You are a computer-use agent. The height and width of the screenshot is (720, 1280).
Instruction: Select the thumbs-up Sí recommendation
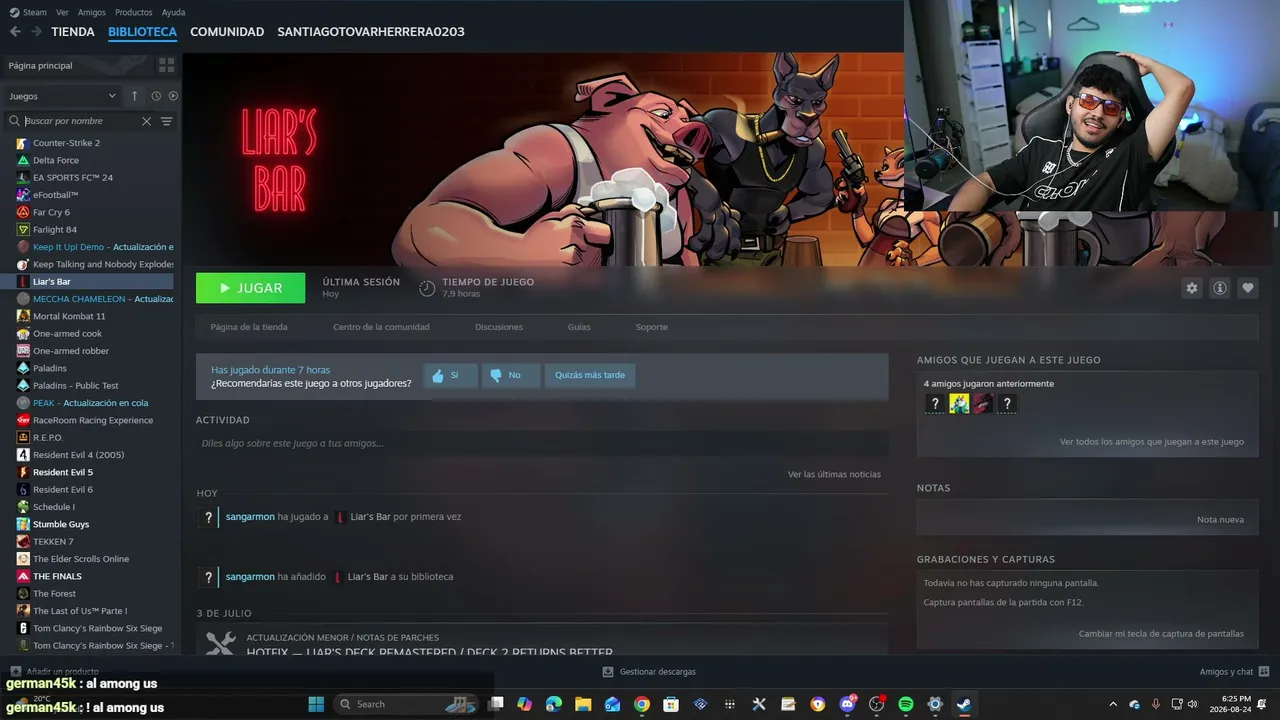[x=450, y=375]
